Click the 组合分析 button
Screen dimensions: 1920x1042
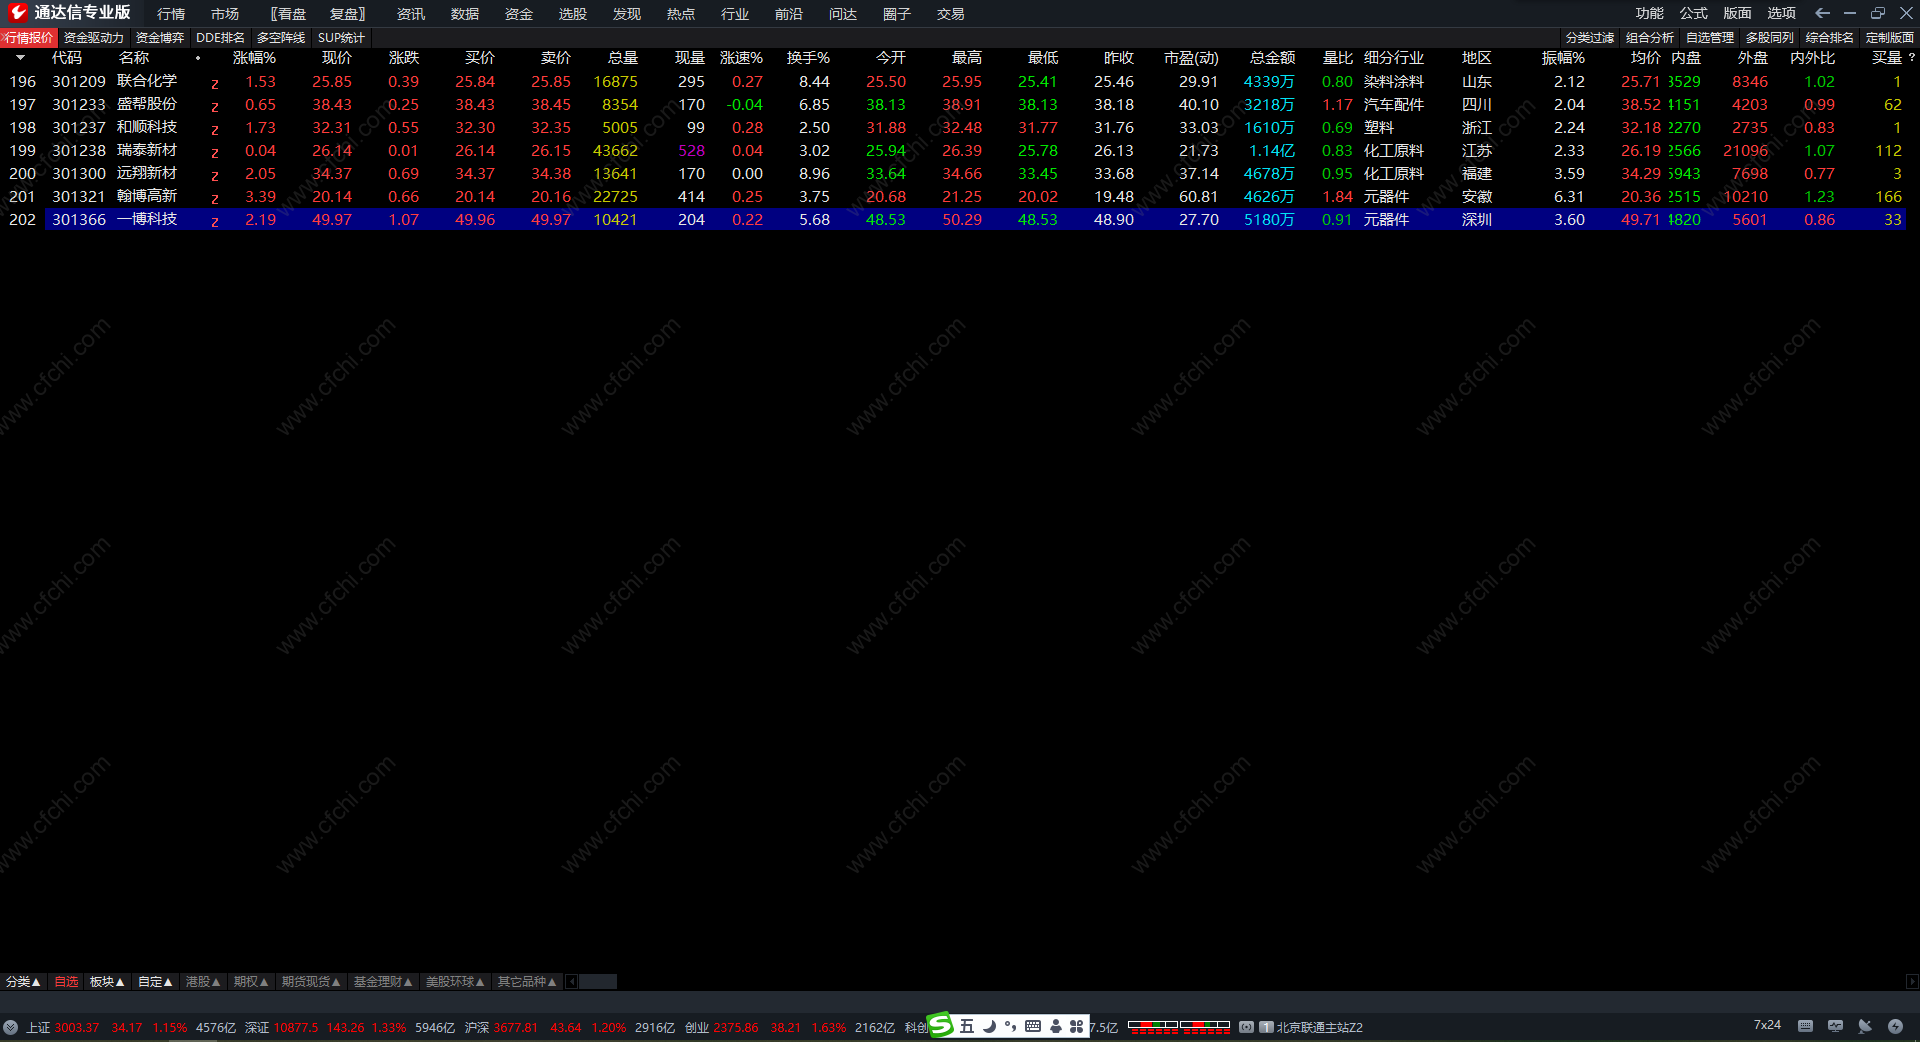tap(1650, 38)
